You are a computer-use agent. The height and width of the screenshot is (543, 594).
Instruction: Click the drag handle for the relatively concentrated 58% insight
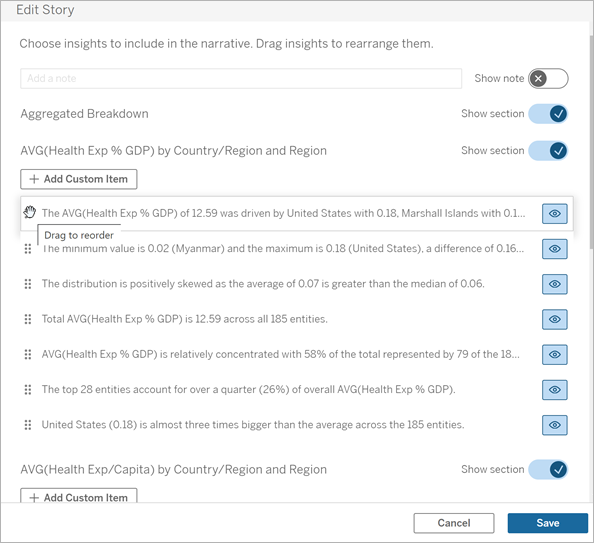coord(28,355)
